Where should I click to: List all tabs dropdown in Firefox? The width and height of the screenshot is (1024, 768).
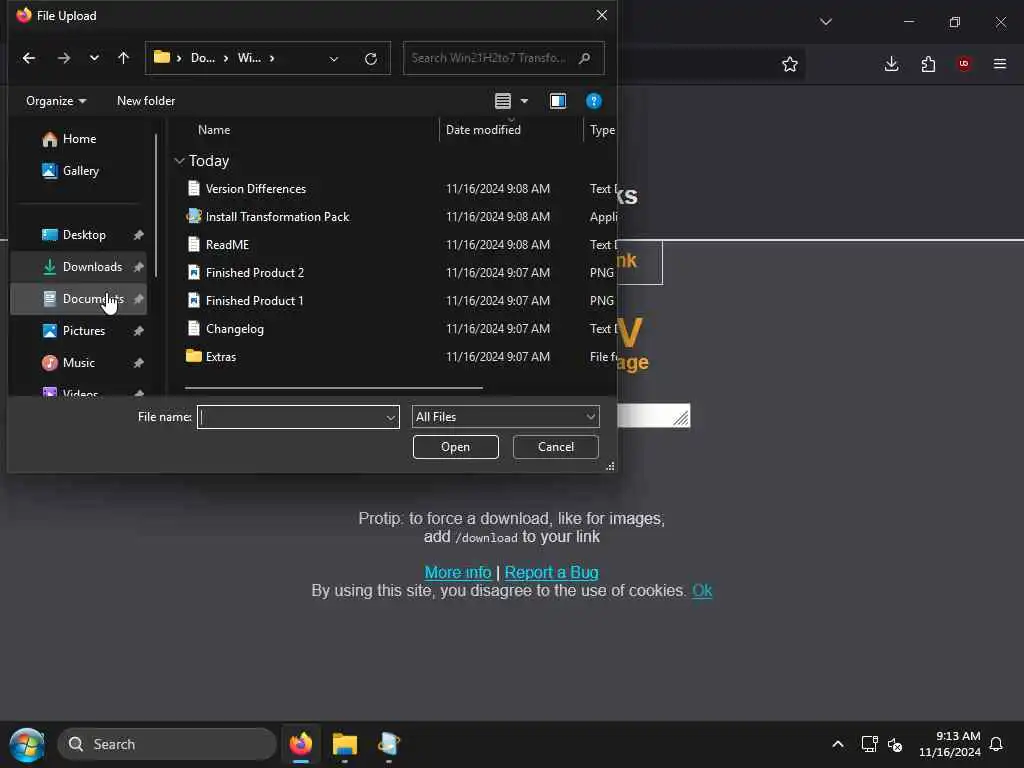[826, 22]
